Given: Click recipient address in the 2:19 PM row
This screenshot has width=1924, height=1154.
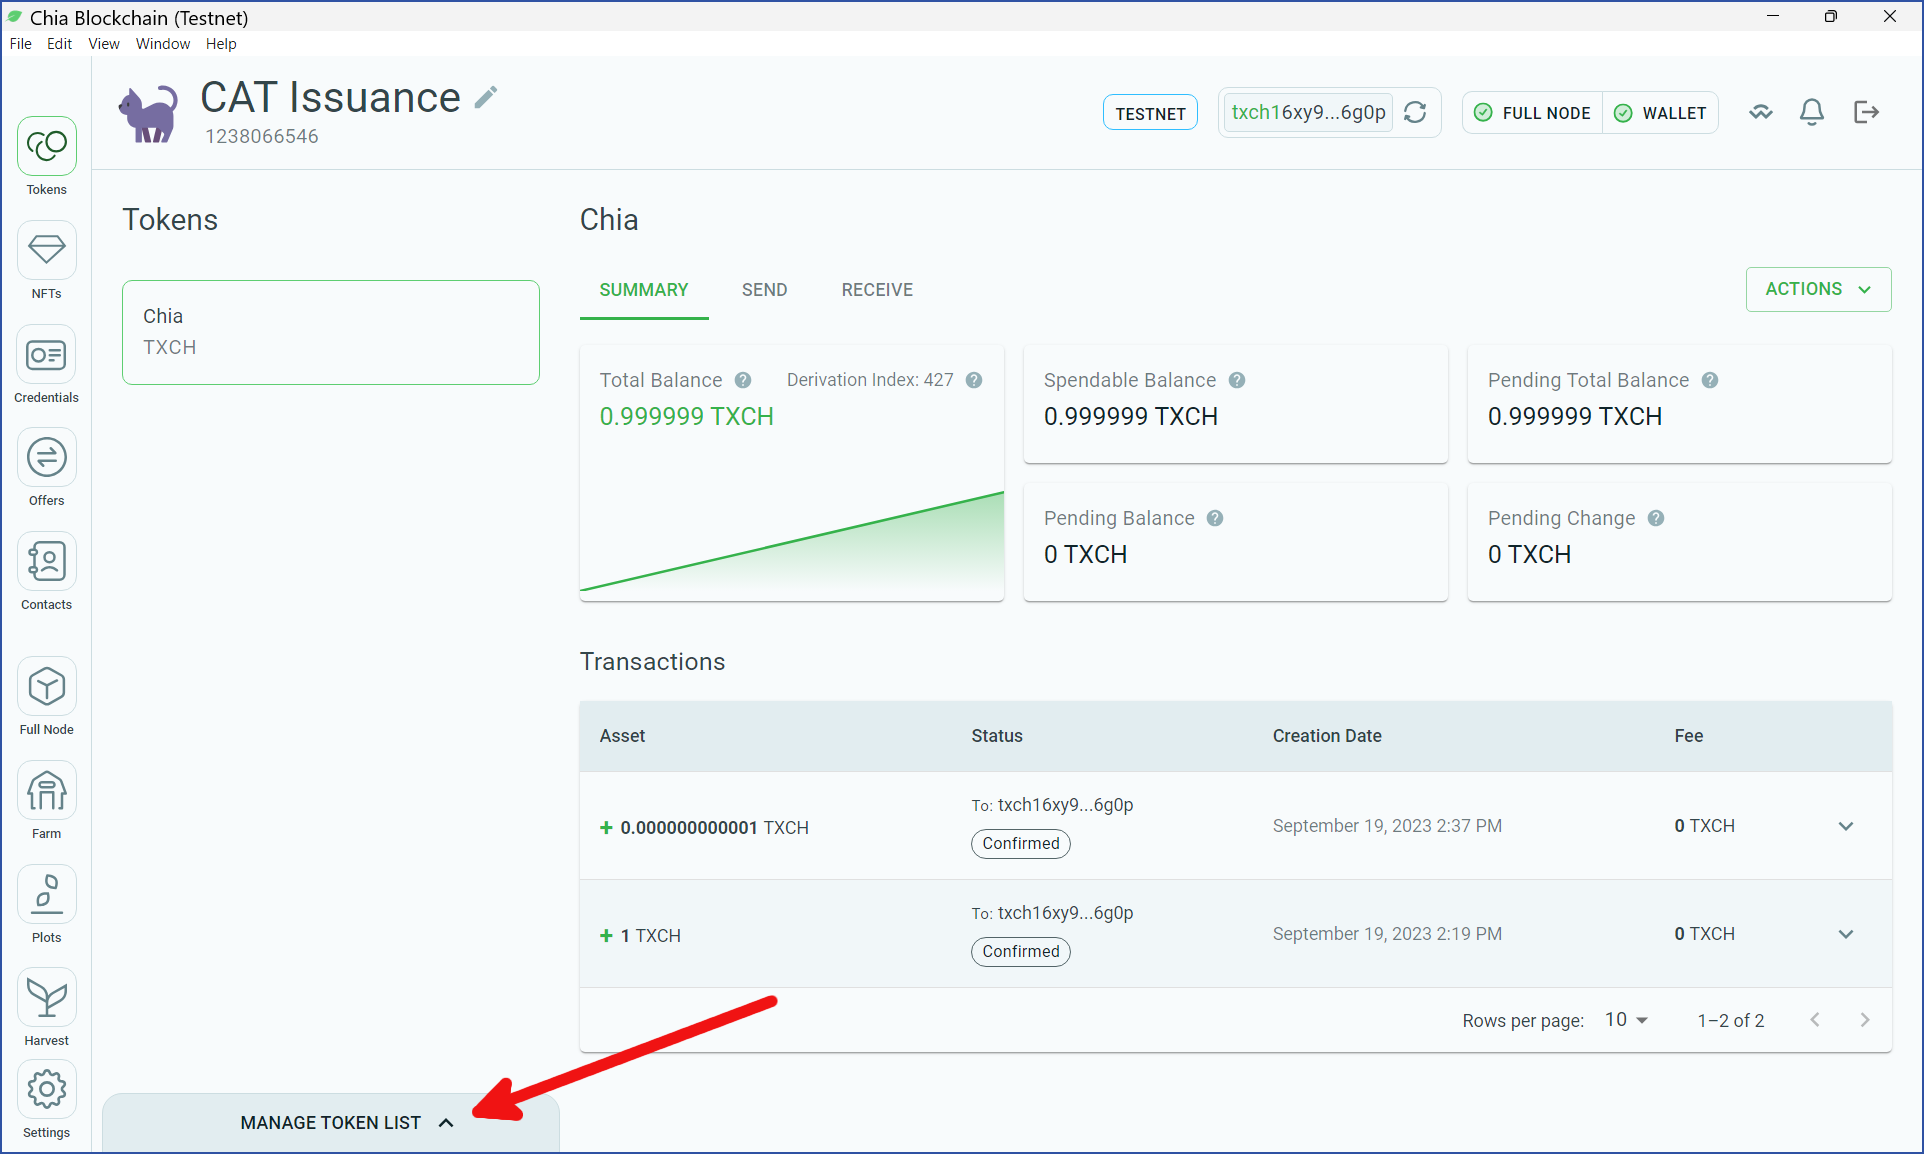Looking at the screenshot, I should [1066, 913].
